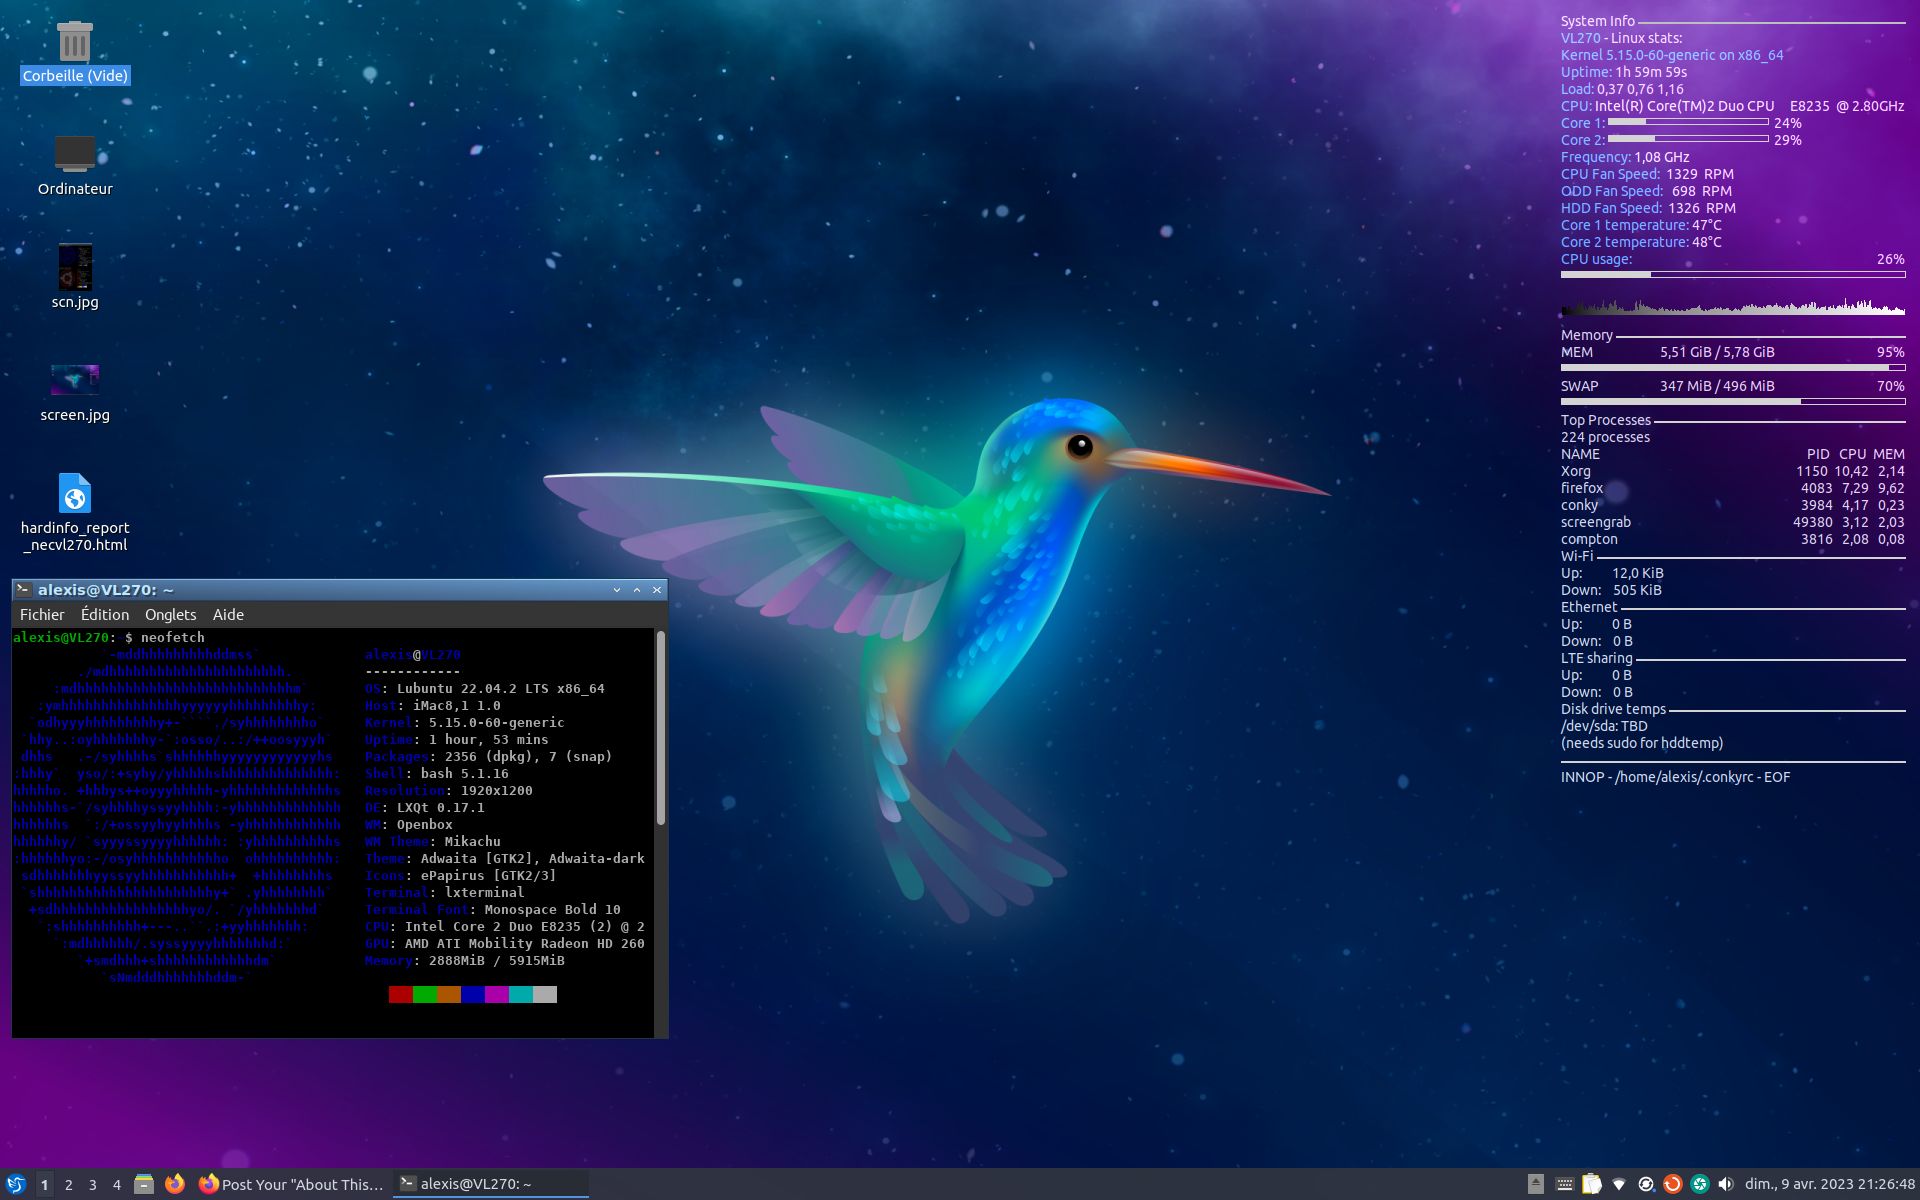The width and height of the screenshot is (1920, 1200).
Task: Switch to Firefox "Post Your About This" task
Action: pyautogui.click(x=292, y=1184)
